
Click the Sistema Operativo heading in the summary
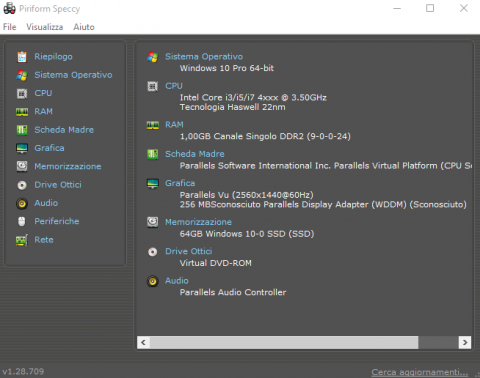pyautogui.click(x=204, y=57)
